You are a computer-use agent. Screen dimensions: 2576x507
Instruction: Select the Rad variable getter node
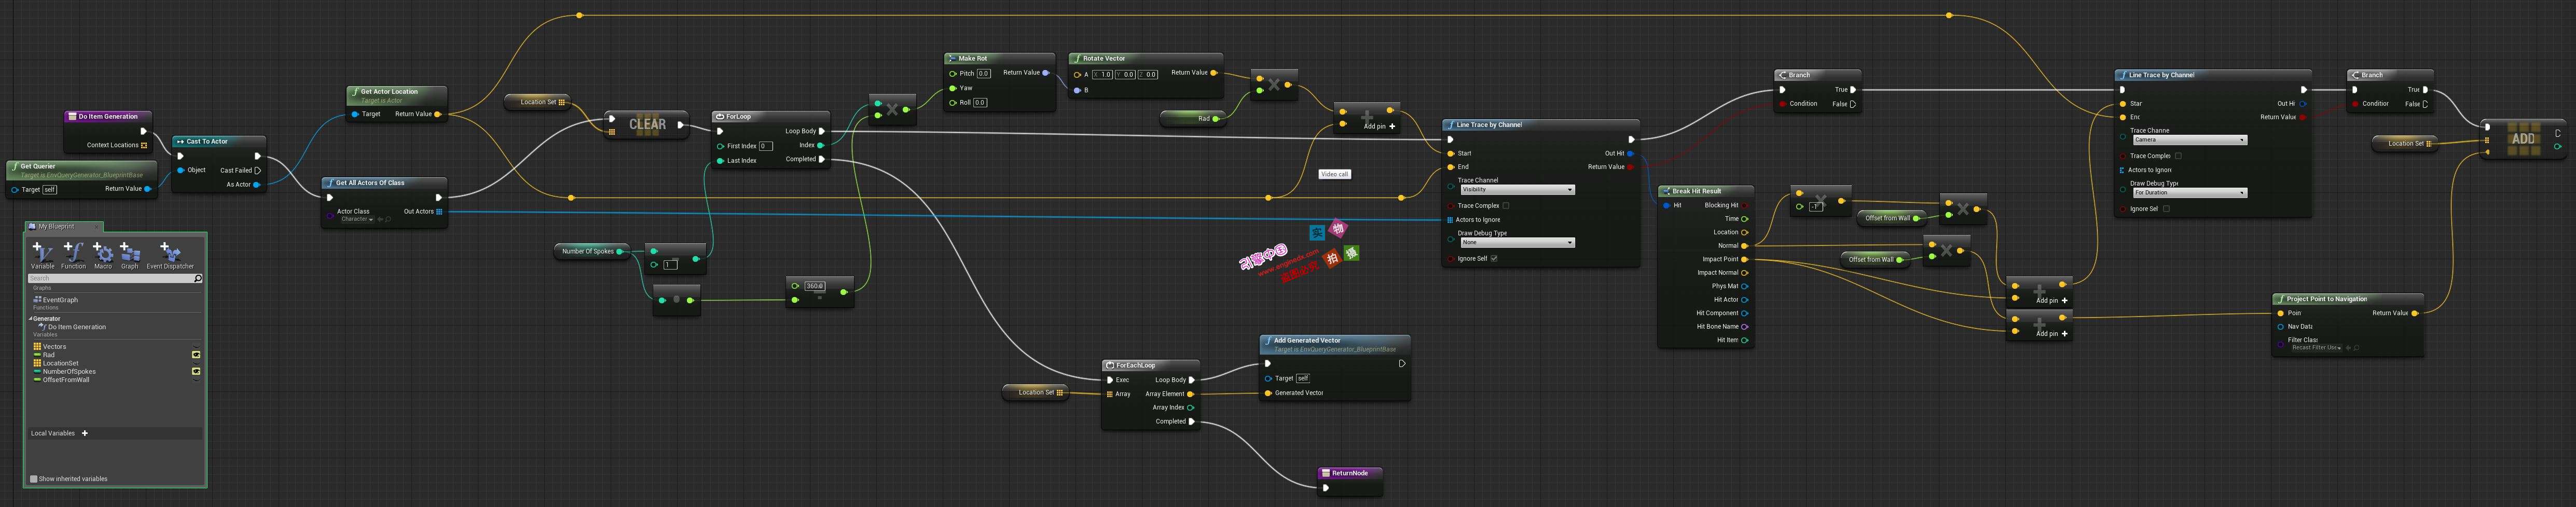pyautogui.click(x=1192, y=118)
